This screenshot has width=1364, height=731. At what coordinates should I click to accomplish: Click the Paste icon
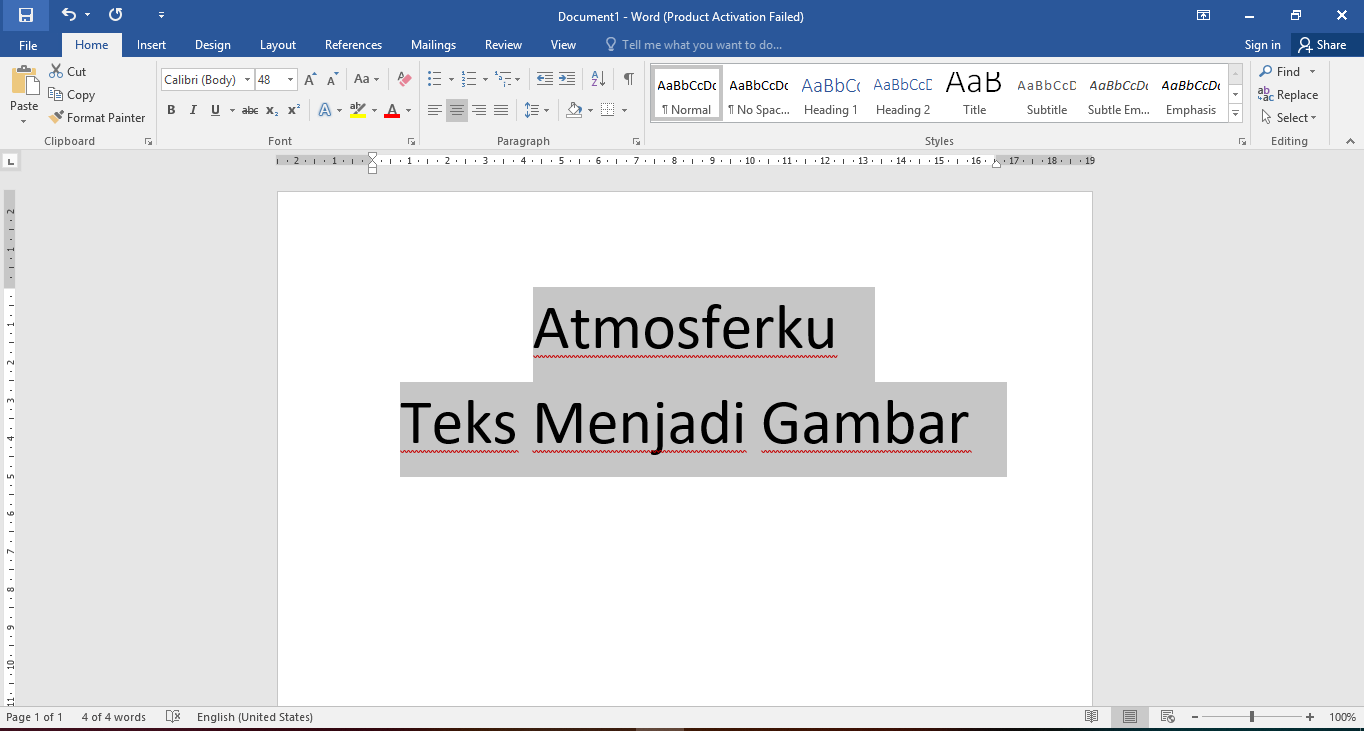[x=24, y=82]
